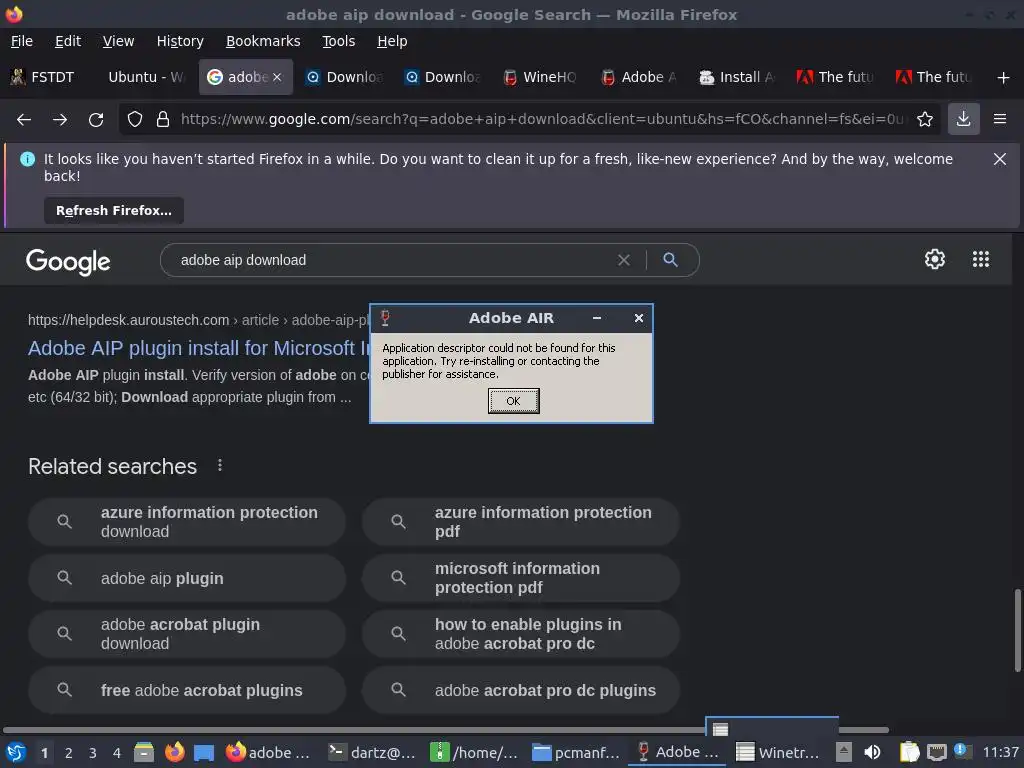
Task: Launch file manager from the quick launch
Action: 144,752
